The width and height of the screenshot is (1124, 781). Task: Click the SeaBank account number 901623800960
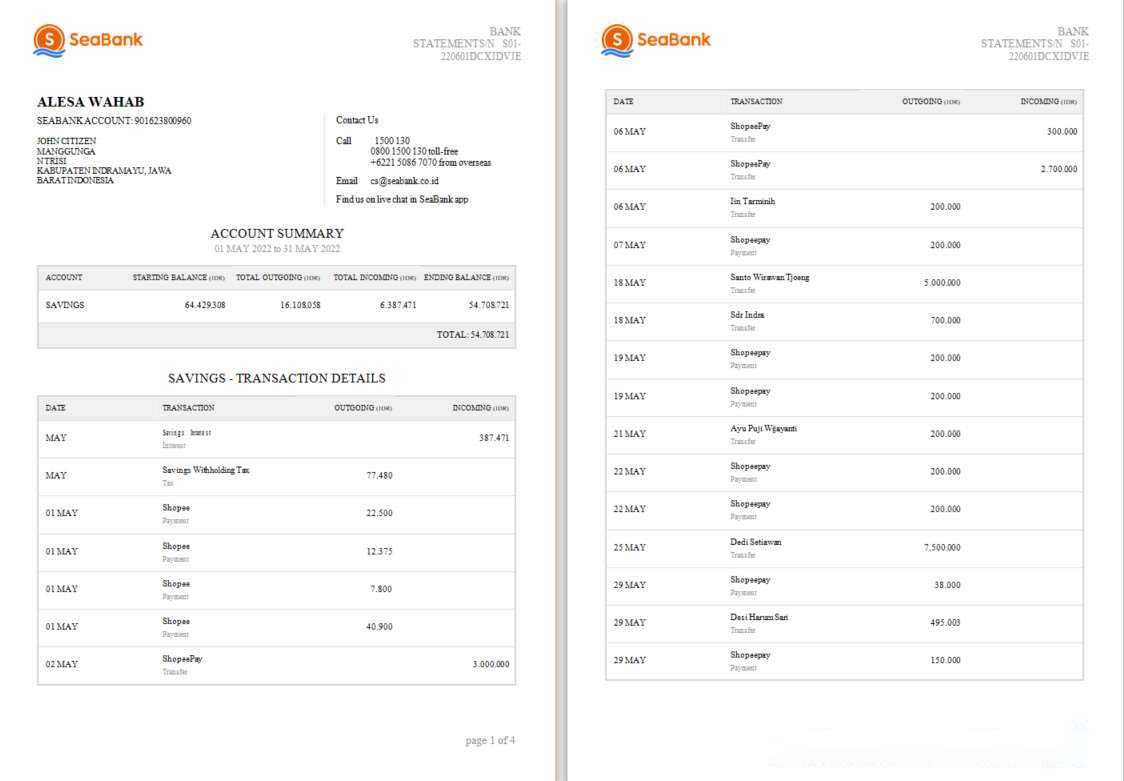[162, 121]
